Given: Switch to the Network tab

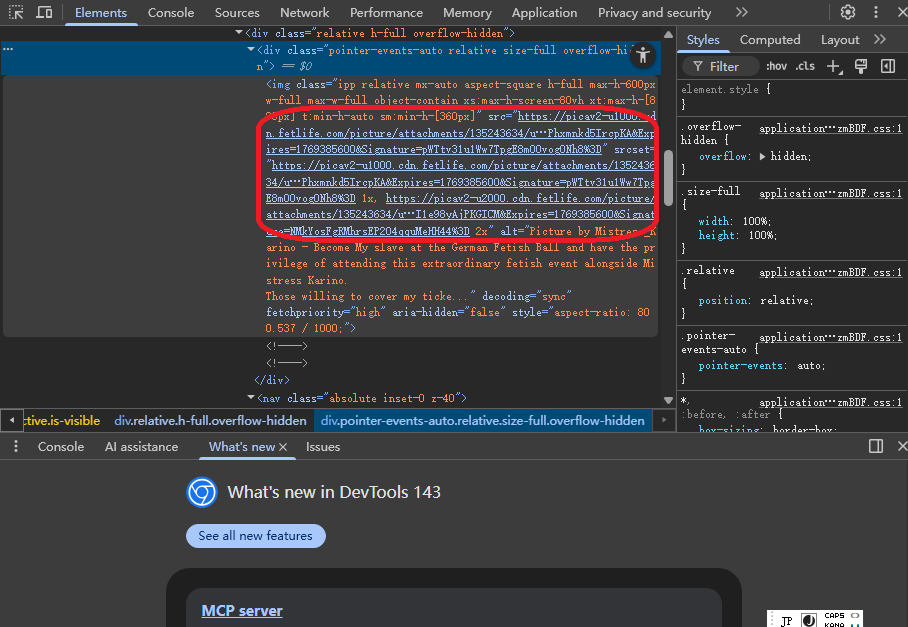Looking at the screenshot, I should (304, 13).
